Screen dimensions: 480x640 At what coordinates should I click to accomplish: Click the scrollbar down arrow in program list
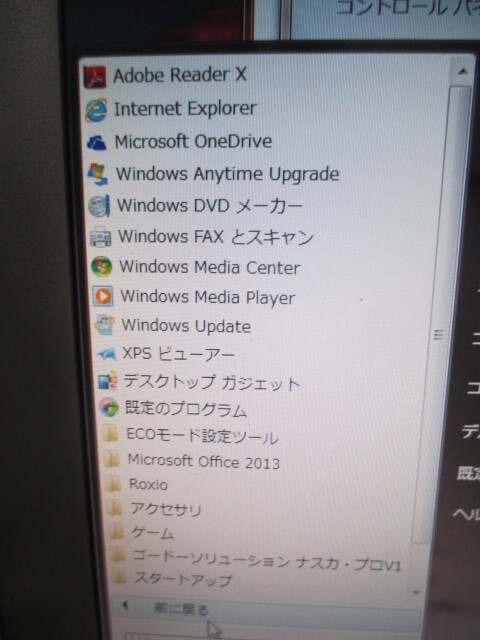click(416, 592)
